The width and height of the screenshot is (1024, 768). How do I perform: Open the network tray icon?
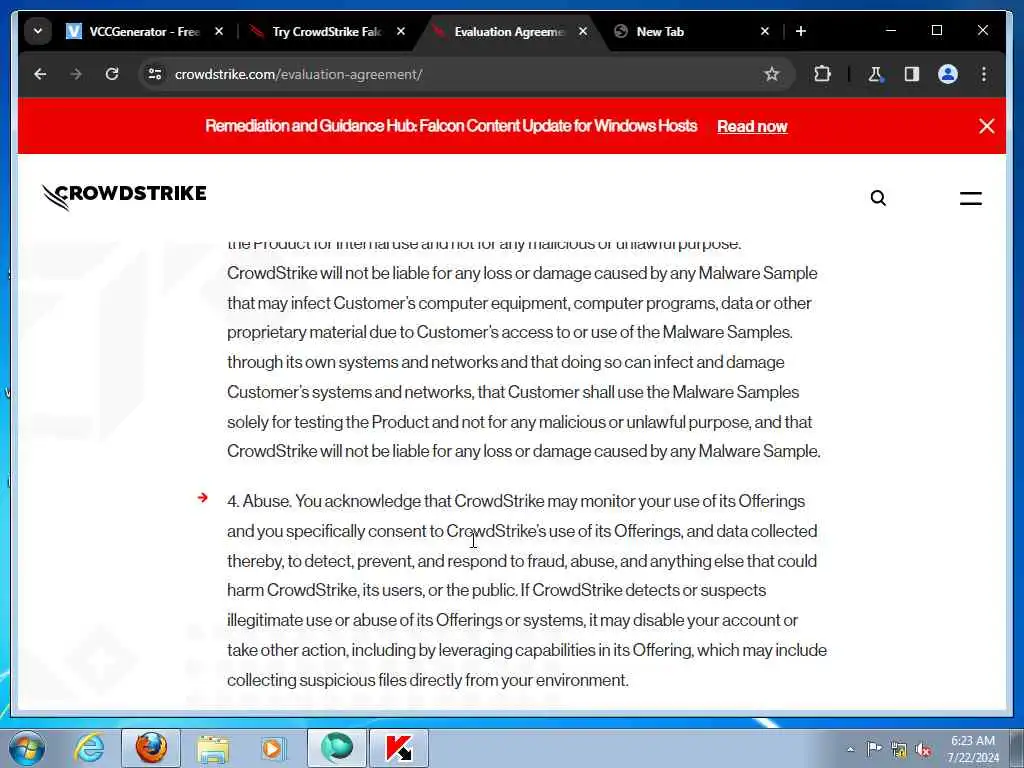point(899,750)
